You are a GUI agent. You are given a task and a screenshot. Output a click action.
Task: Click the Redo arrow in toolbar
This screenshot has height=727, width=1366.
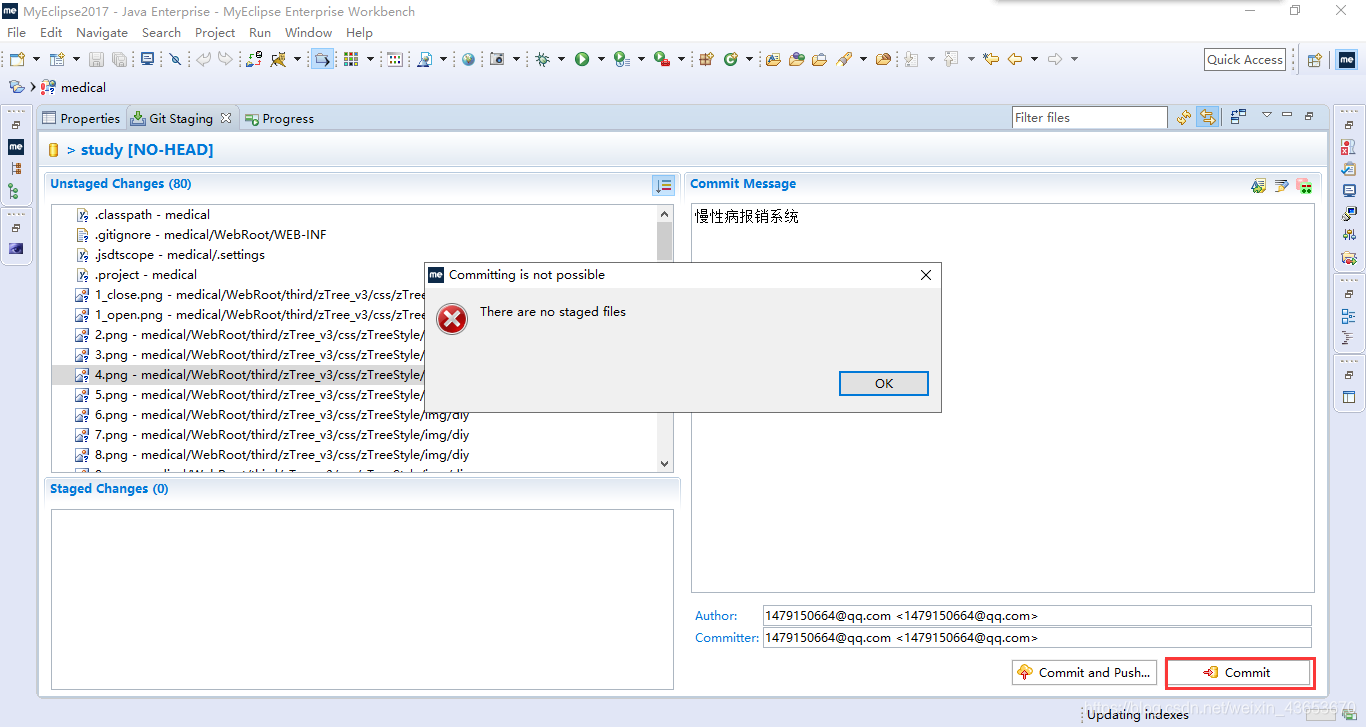tap(225, 60)
